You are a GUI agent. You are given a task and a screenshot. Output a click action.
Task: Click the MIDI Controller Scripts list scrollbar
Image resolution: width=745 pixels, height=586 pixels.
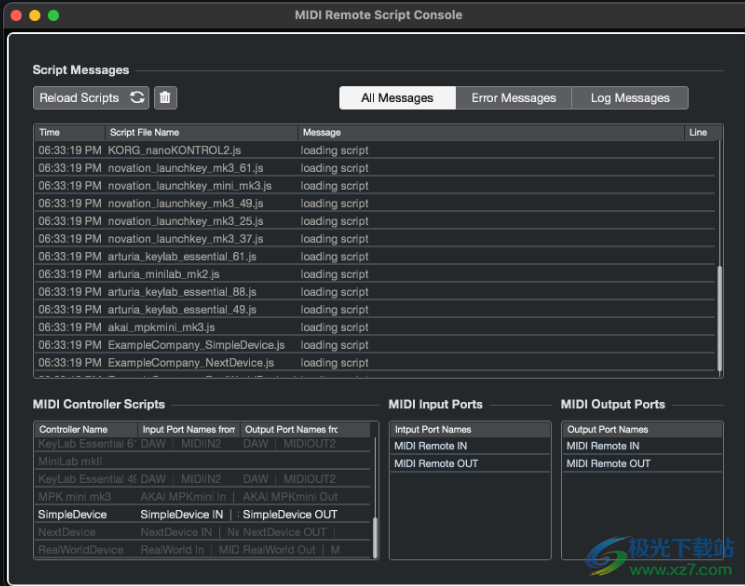(x=375, y=537)
